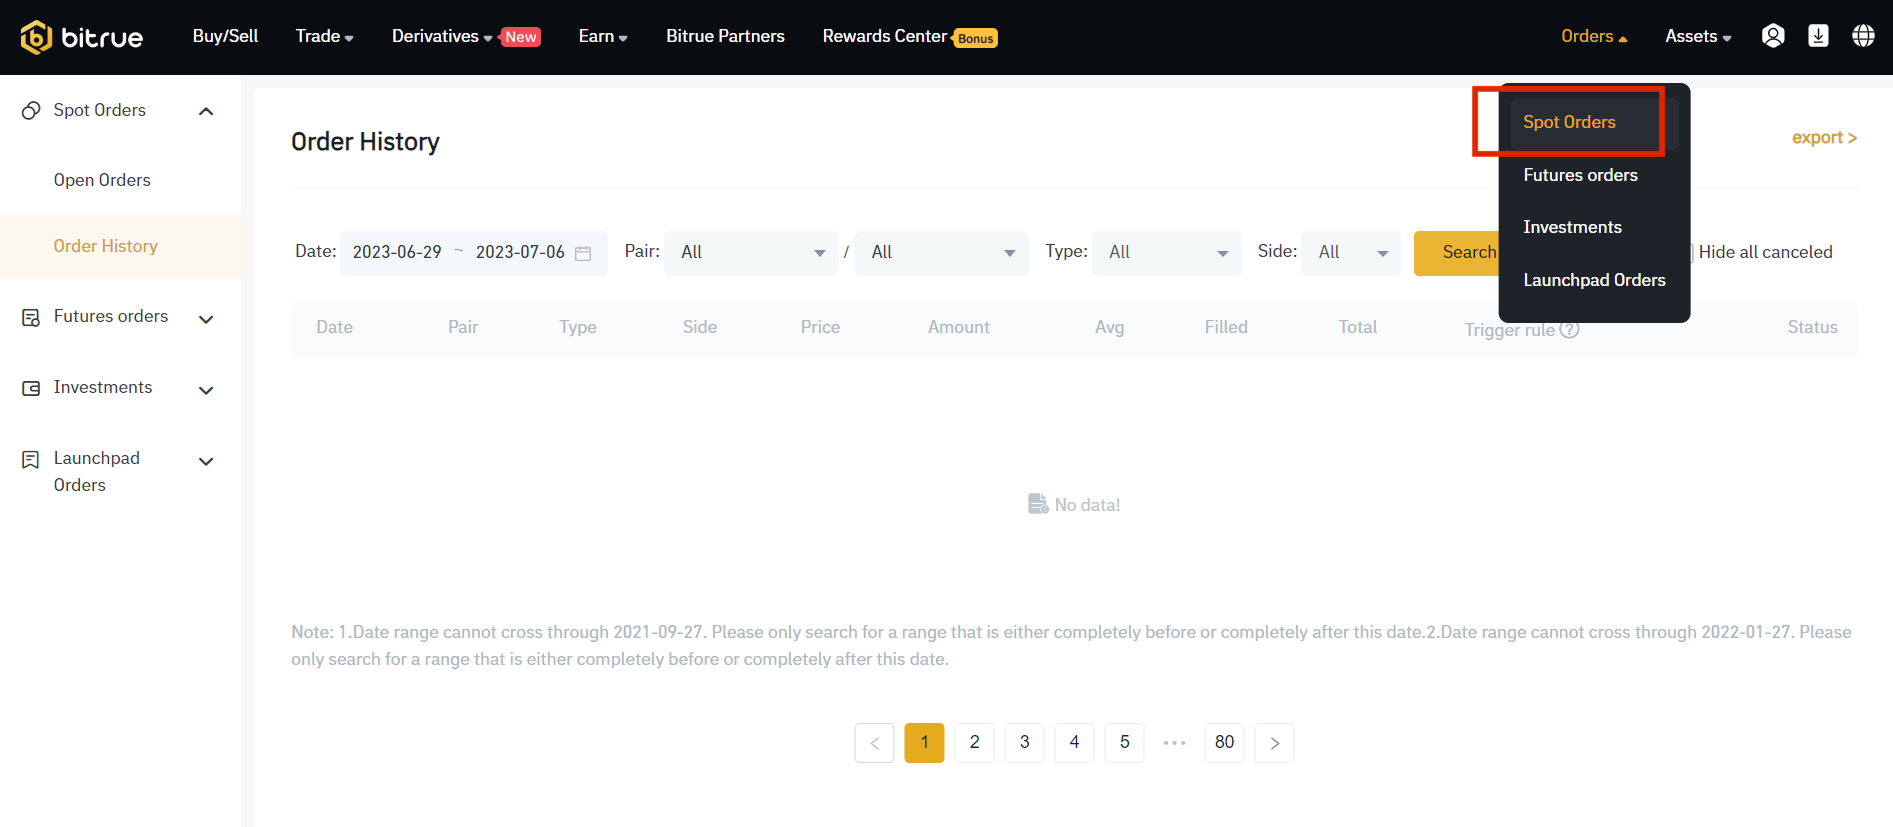This screenshot has width=1893, height=827.
Task: Go to previous page arrow
Action: coord(874,743)
